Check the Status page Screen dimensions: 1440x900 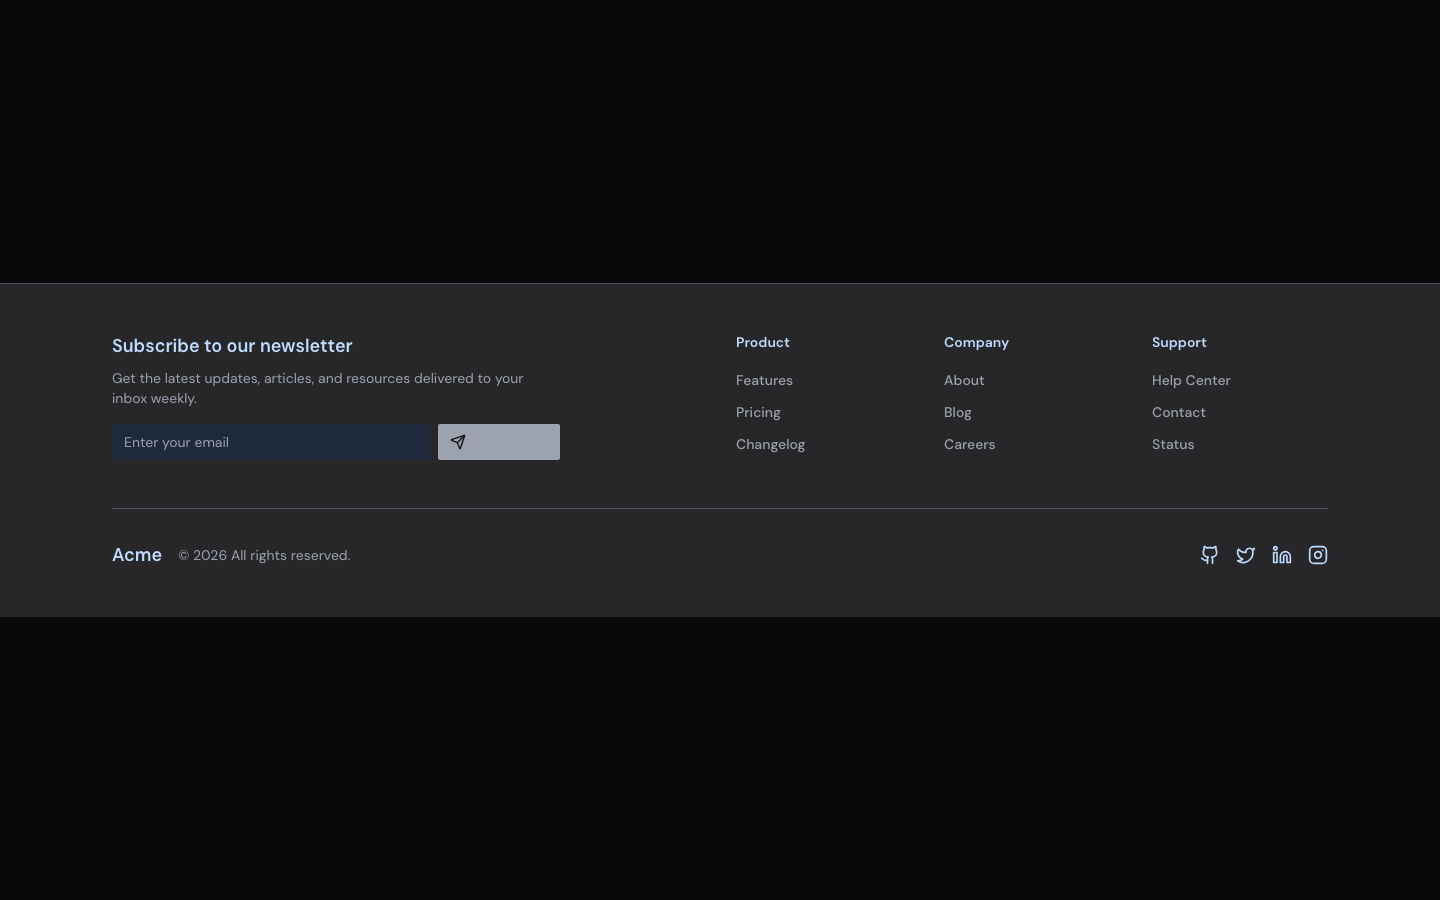point(1173,444)
